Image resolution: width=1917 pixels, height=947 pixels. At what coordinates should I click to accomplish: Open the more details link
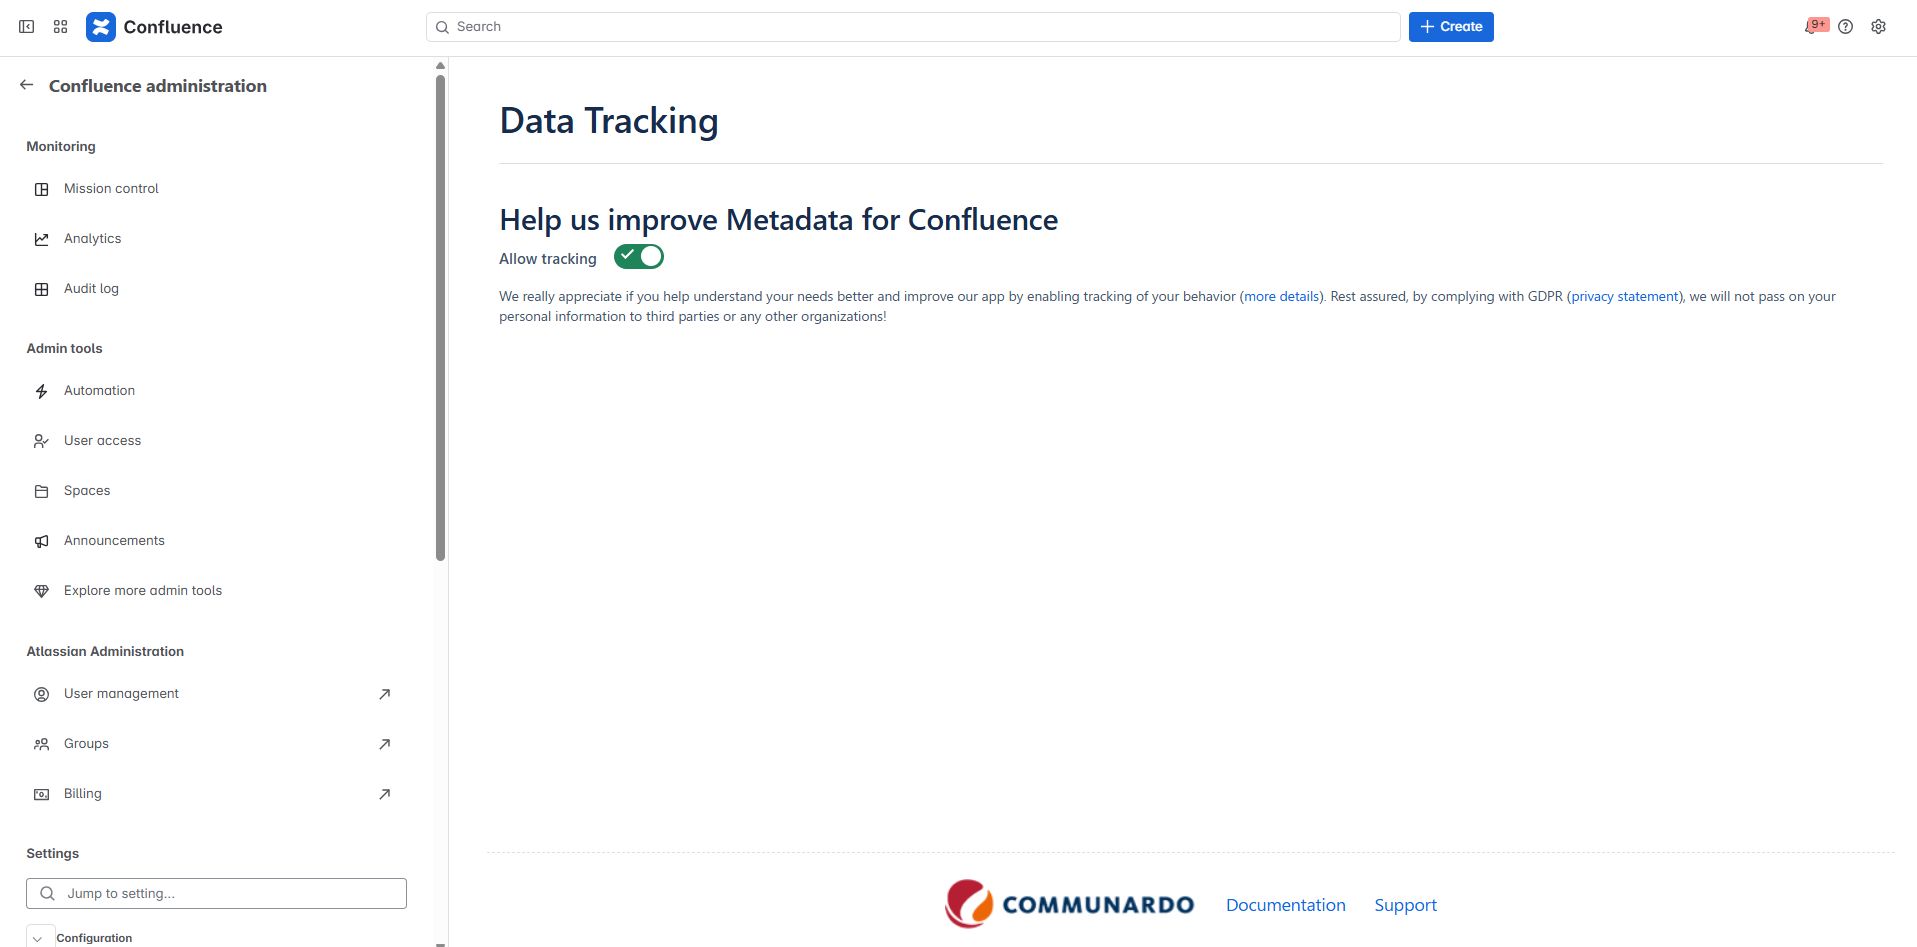[x=1281, y=297]
